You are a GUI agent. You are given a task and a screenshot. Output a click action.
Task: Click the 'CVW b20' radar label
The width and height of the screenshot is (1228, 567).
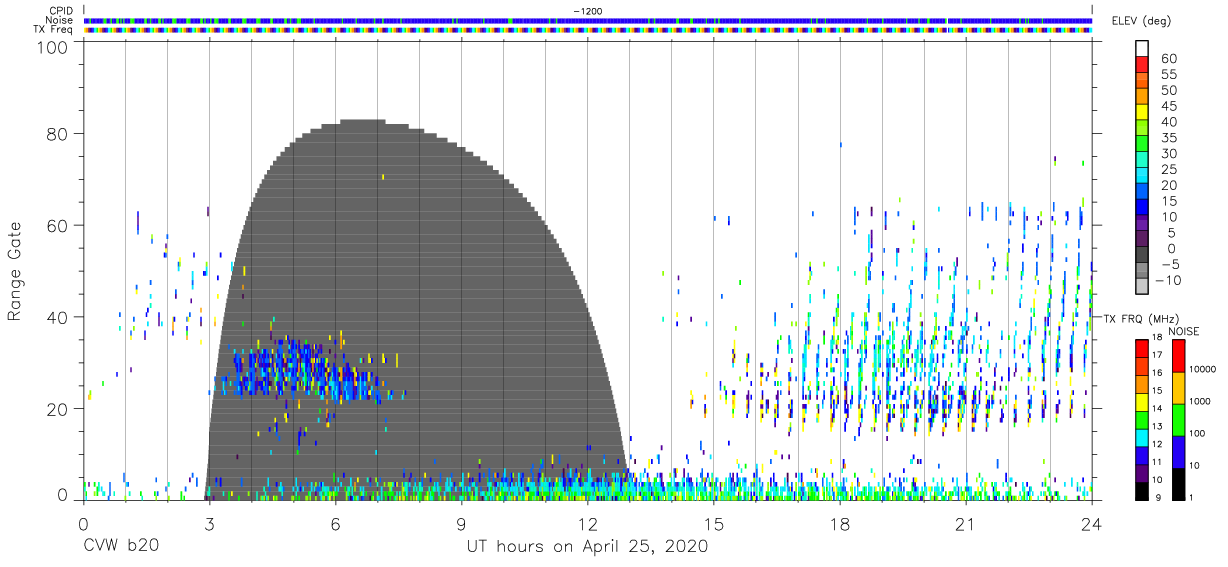tap(120, 546)
